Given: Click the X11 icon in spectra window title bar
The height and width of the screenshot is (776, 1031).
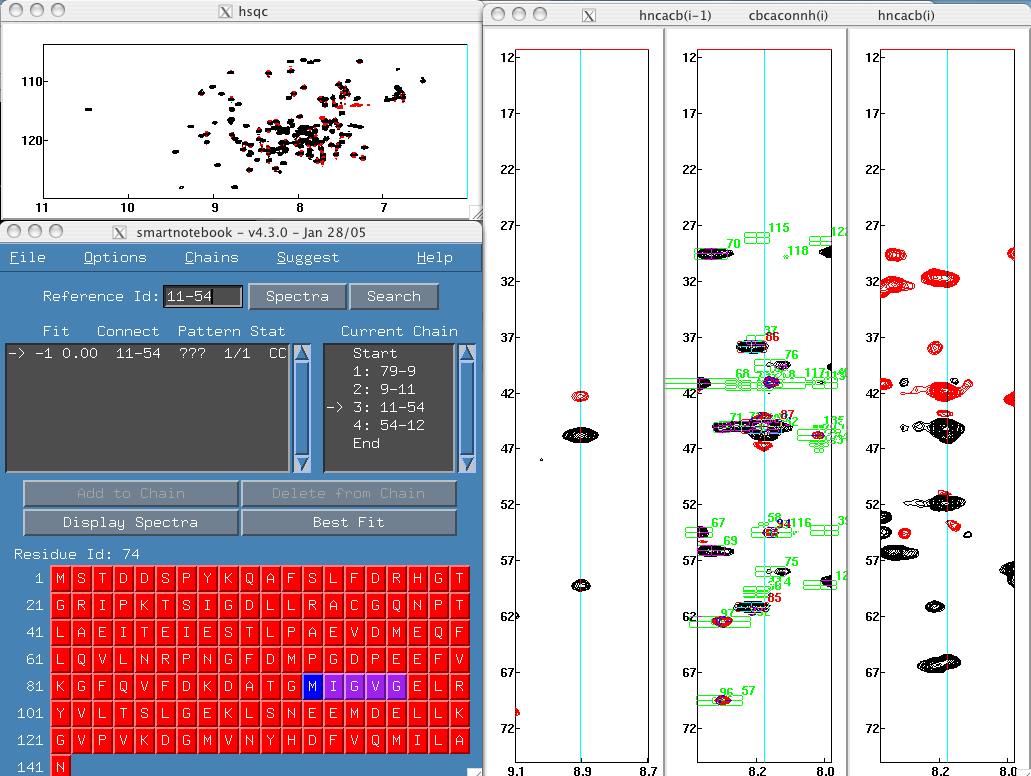Looking at the screenshot, I should [589, 15].
